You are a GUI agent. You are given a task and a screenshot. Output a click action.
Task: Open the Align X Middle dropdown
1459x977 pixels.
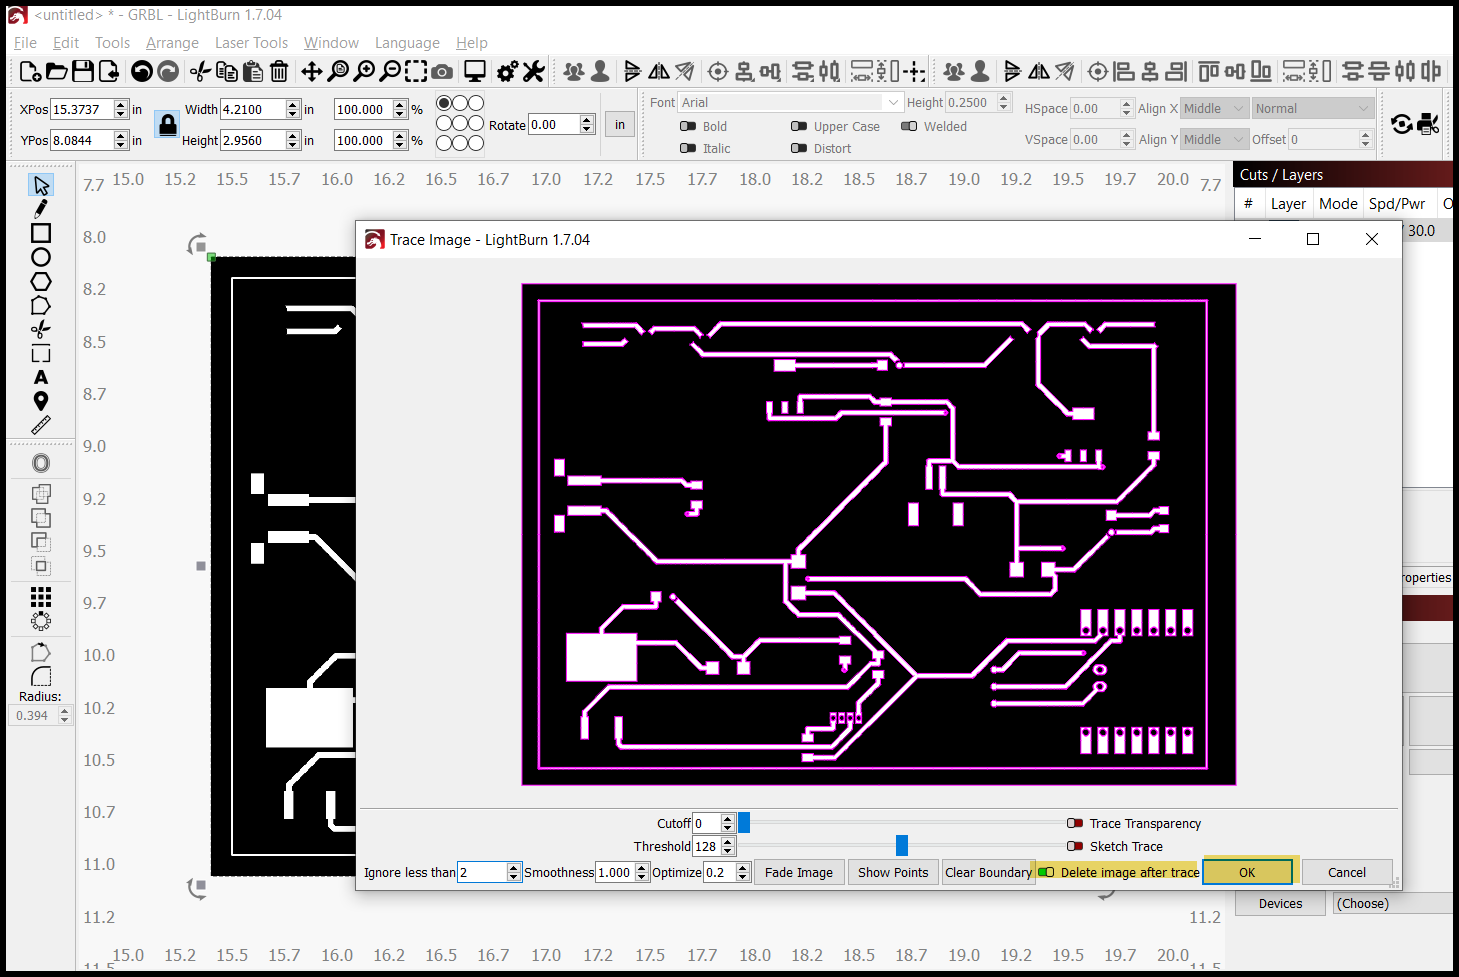coord(1215,108)
